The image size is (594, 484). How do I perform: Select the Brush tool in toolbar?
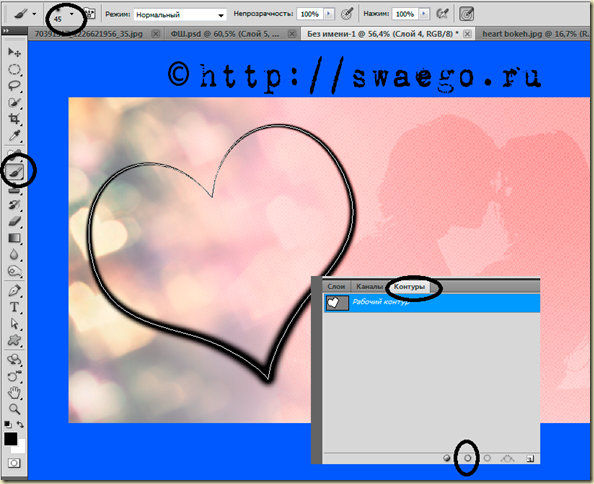click(15, 172)
